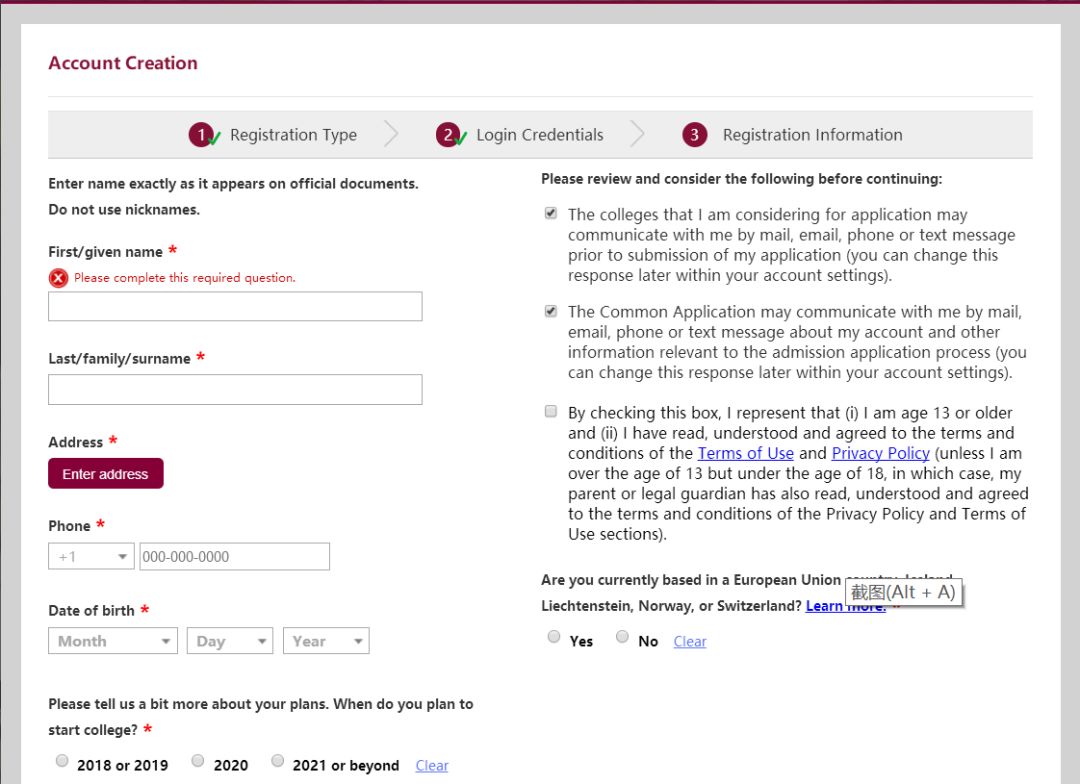The height and width of the screenshot is (784, 1080).
Task: Click the phone number 000-000-0000 field
Action: point(234,557)
